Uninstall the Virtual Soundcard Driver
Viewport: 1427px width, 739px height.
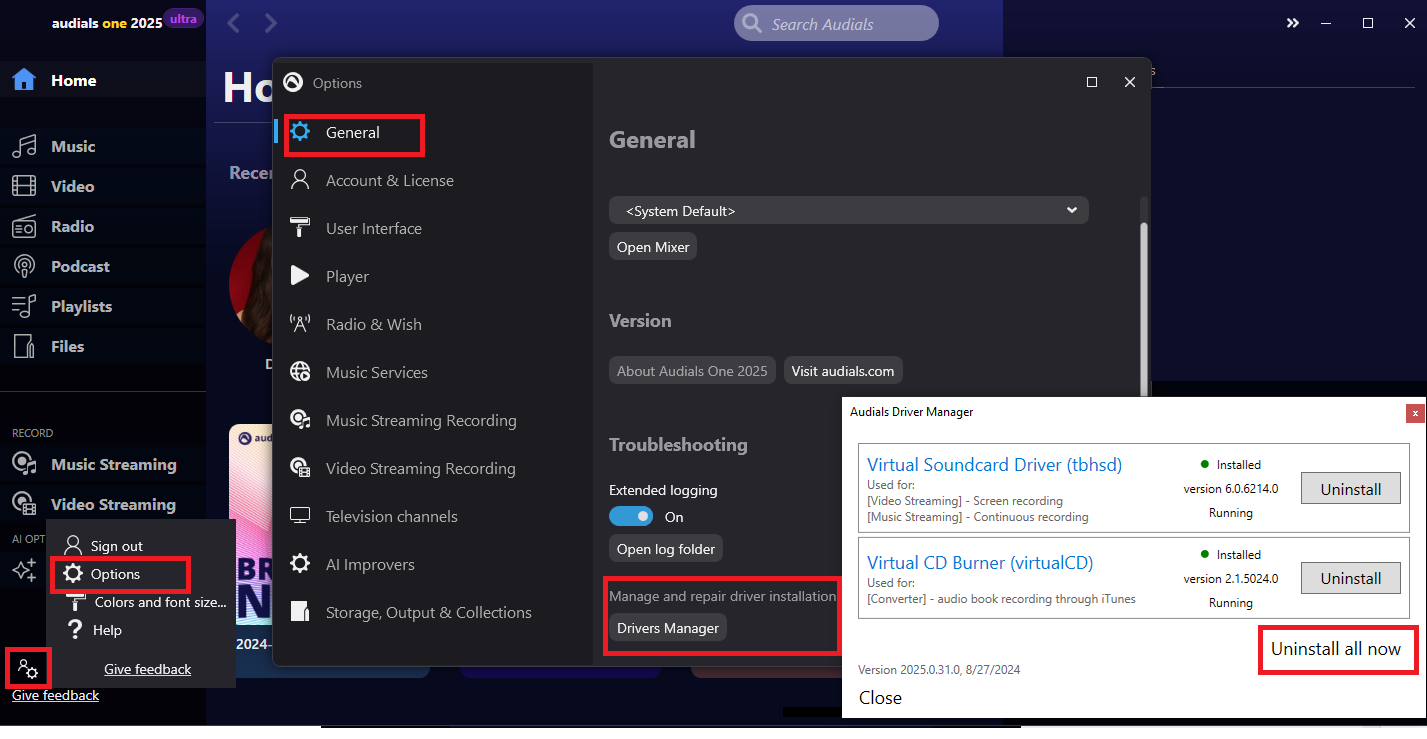1351,489
